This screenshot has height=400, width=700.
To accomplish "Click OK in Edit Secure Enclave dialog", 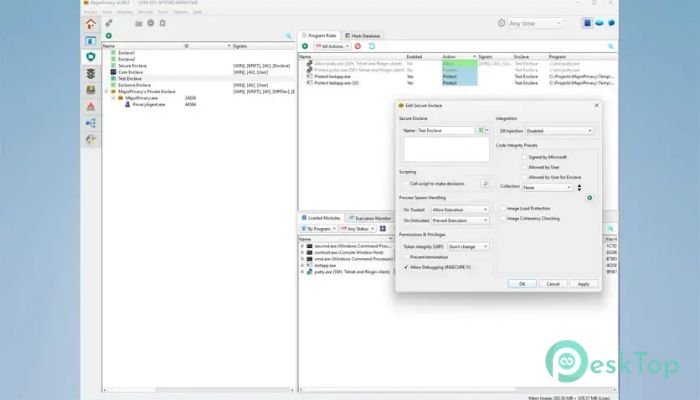I will coord(522,284).
